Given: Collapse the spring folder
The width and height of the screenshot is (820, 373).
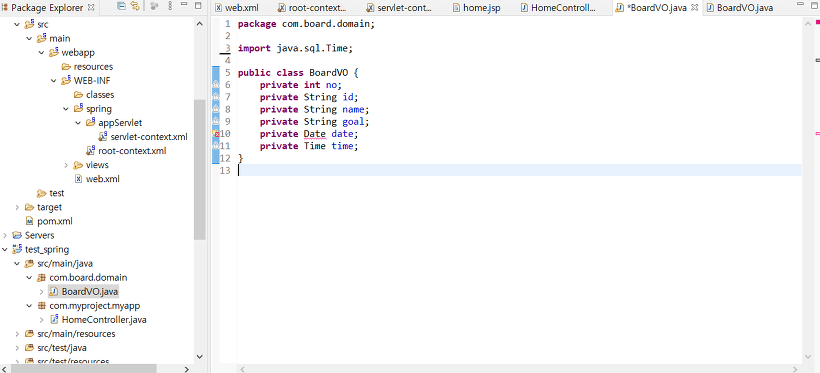Looking at the screenshot, I should point(65,109).
